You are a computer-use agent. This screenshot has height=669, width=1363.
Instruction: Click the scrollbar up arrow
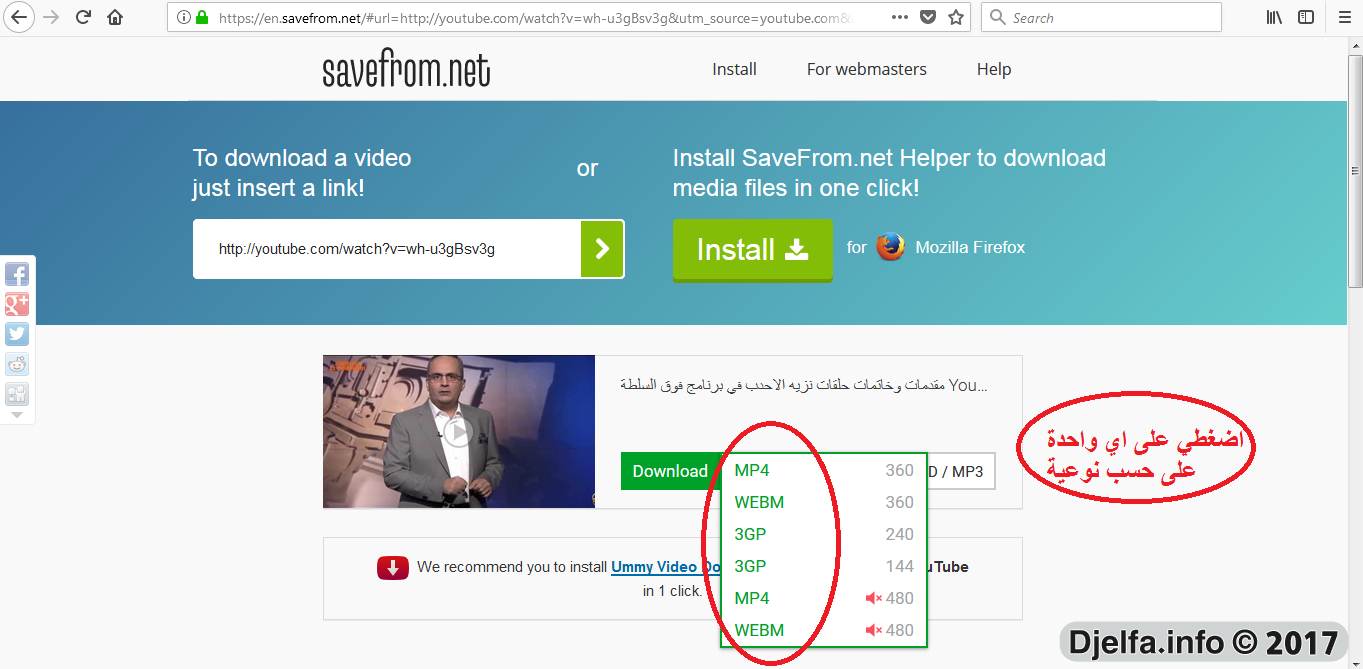(x=1354, y=48)
